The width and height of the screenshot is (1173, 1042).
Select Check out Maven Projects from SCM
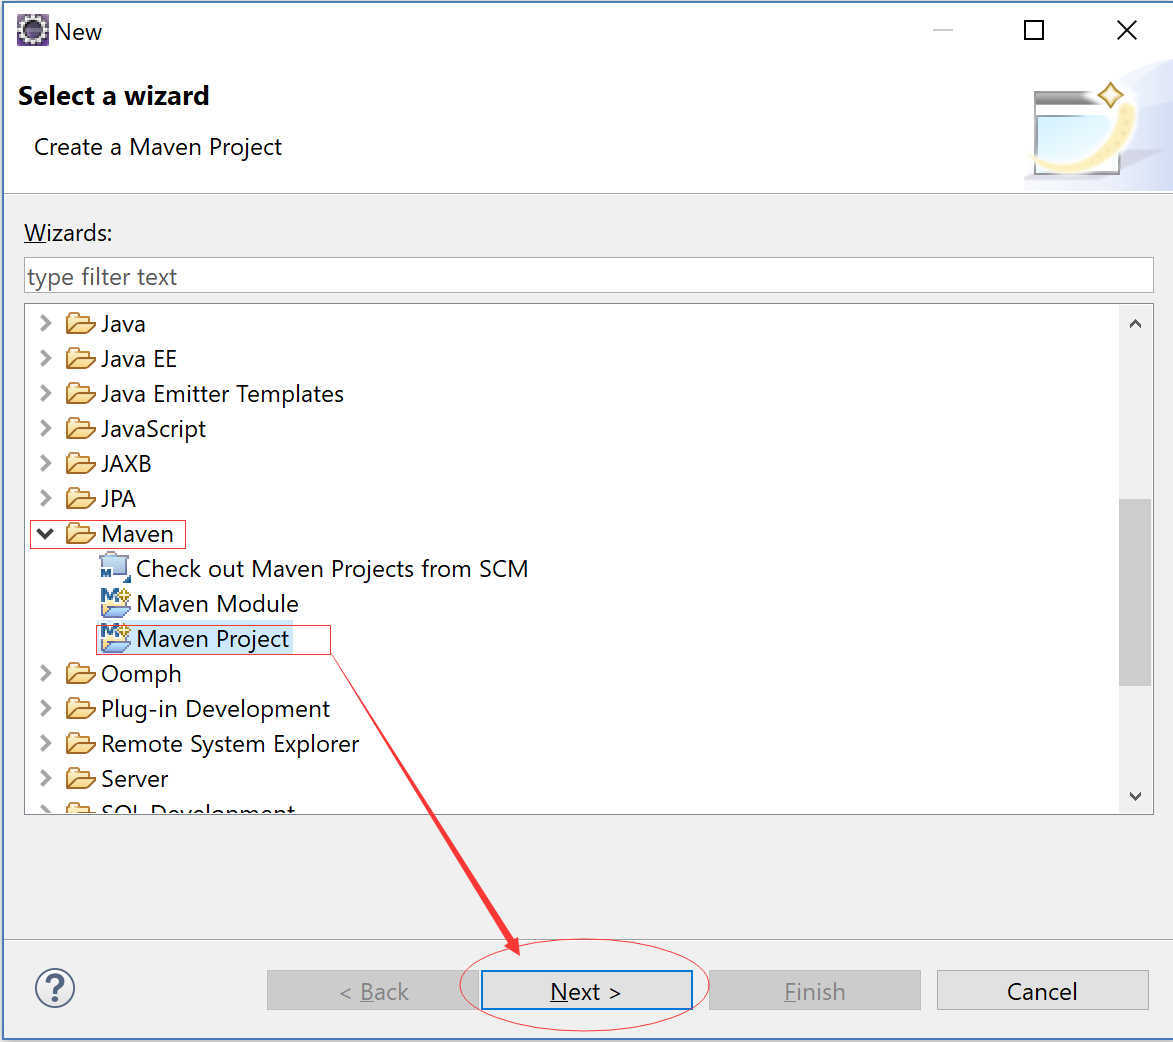pyautogui.click(x=331, y=569)
